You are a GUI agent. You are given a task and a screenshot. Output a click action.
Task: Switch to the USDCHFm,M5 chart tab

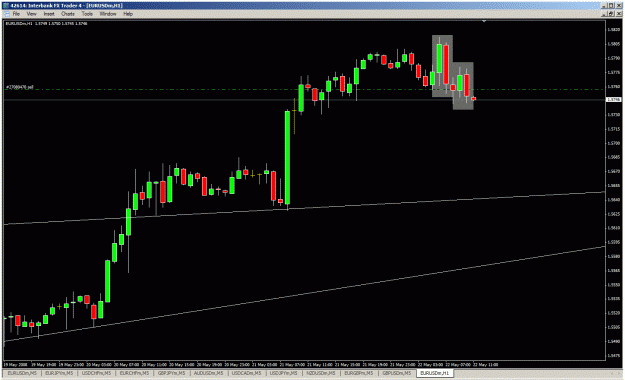pos(95,373)
